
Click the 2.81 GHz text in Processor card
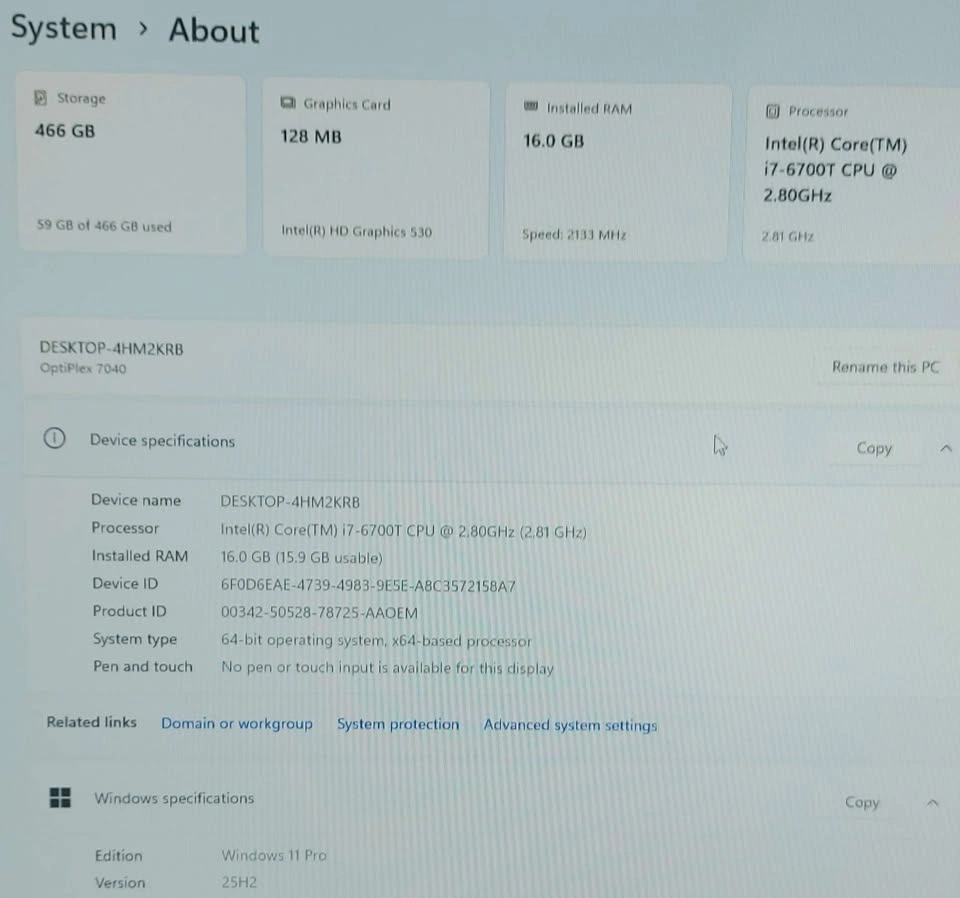point(787,236)
